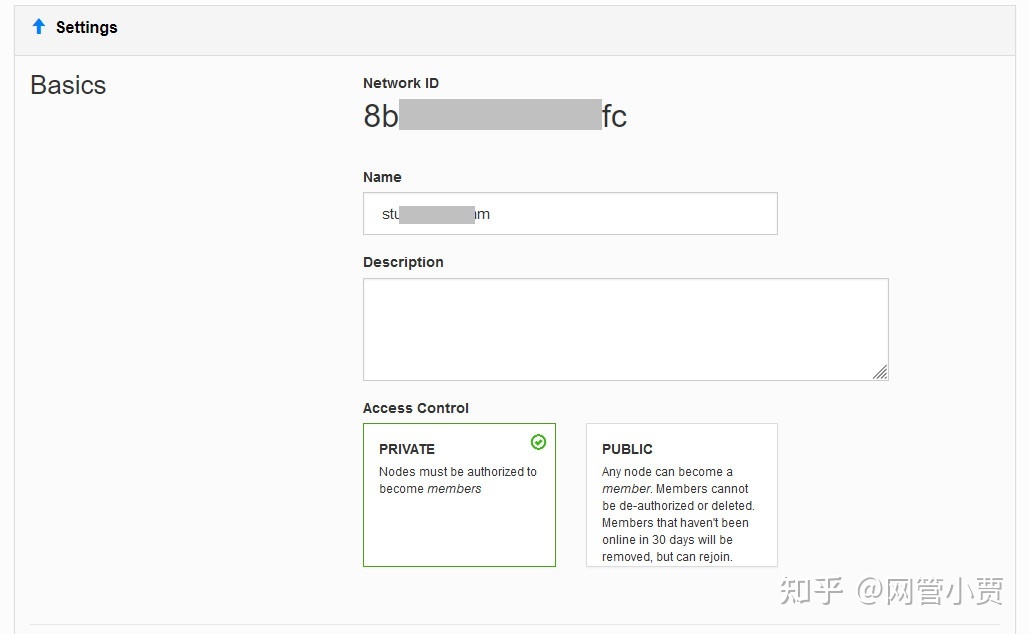Screen dimensions: 1030x634
Task: Click the Zhihu watermark text
Action: [891, 591]
